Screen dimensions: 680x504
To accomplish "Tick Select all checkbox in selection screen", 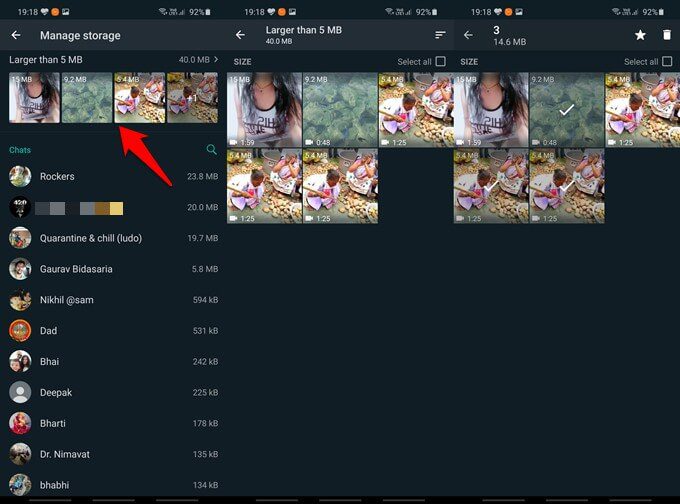I will [667, 61].
